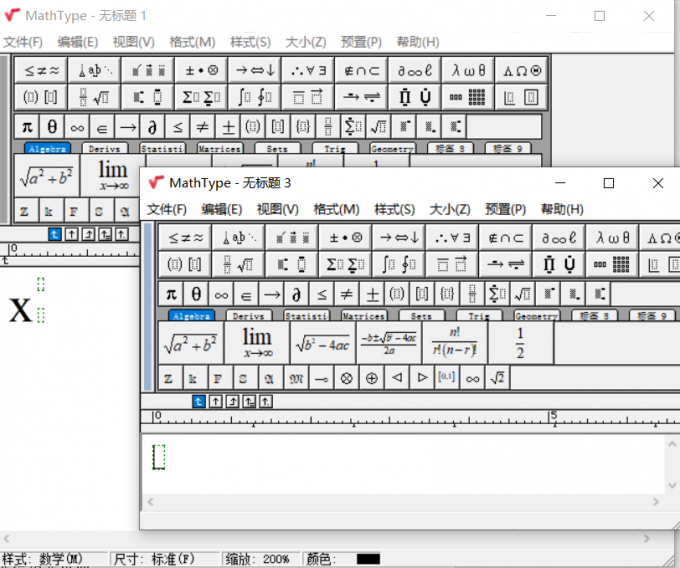Open fence templates palette in front window
Viewport: 680px width, 568px height.
pyautogui.click(x=185, y=264)
